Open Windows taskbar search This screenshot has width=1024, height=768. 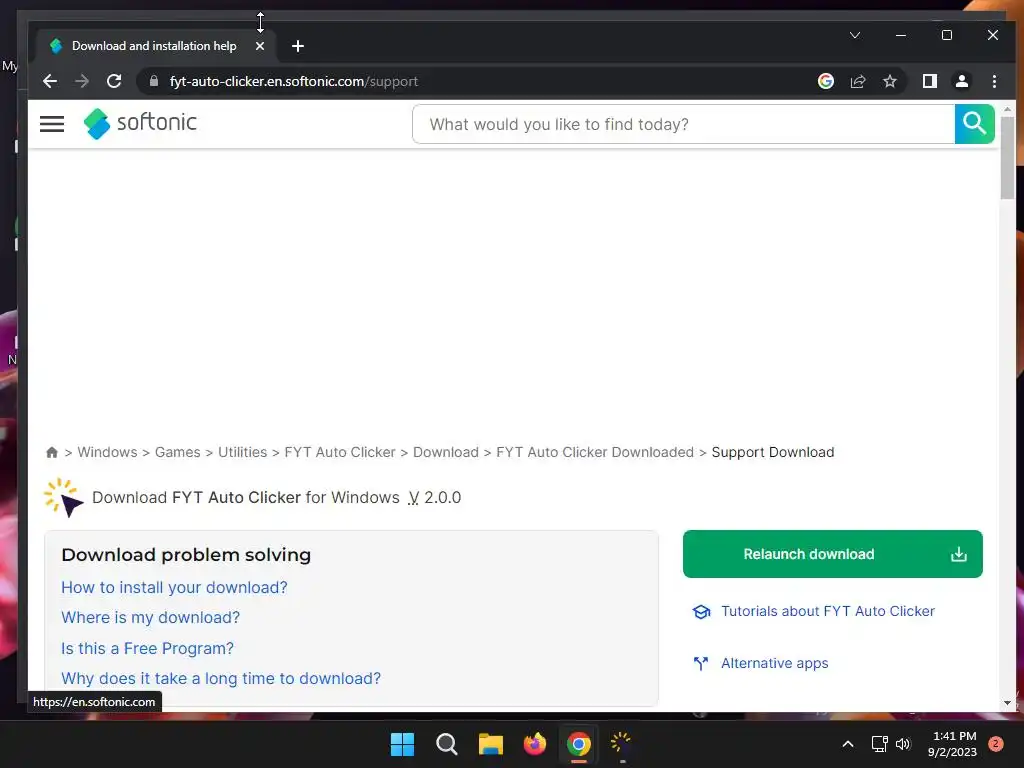click(447, 744)
